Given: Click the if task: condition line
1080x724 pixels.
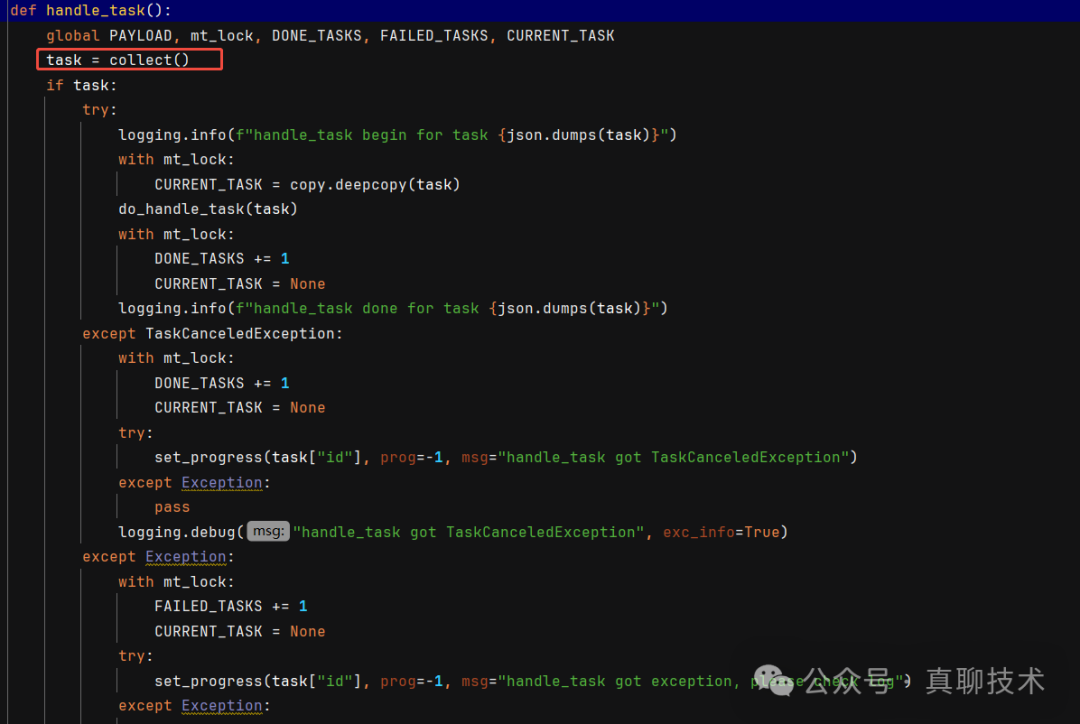Looking at the screenshot, I should point(81,85).
